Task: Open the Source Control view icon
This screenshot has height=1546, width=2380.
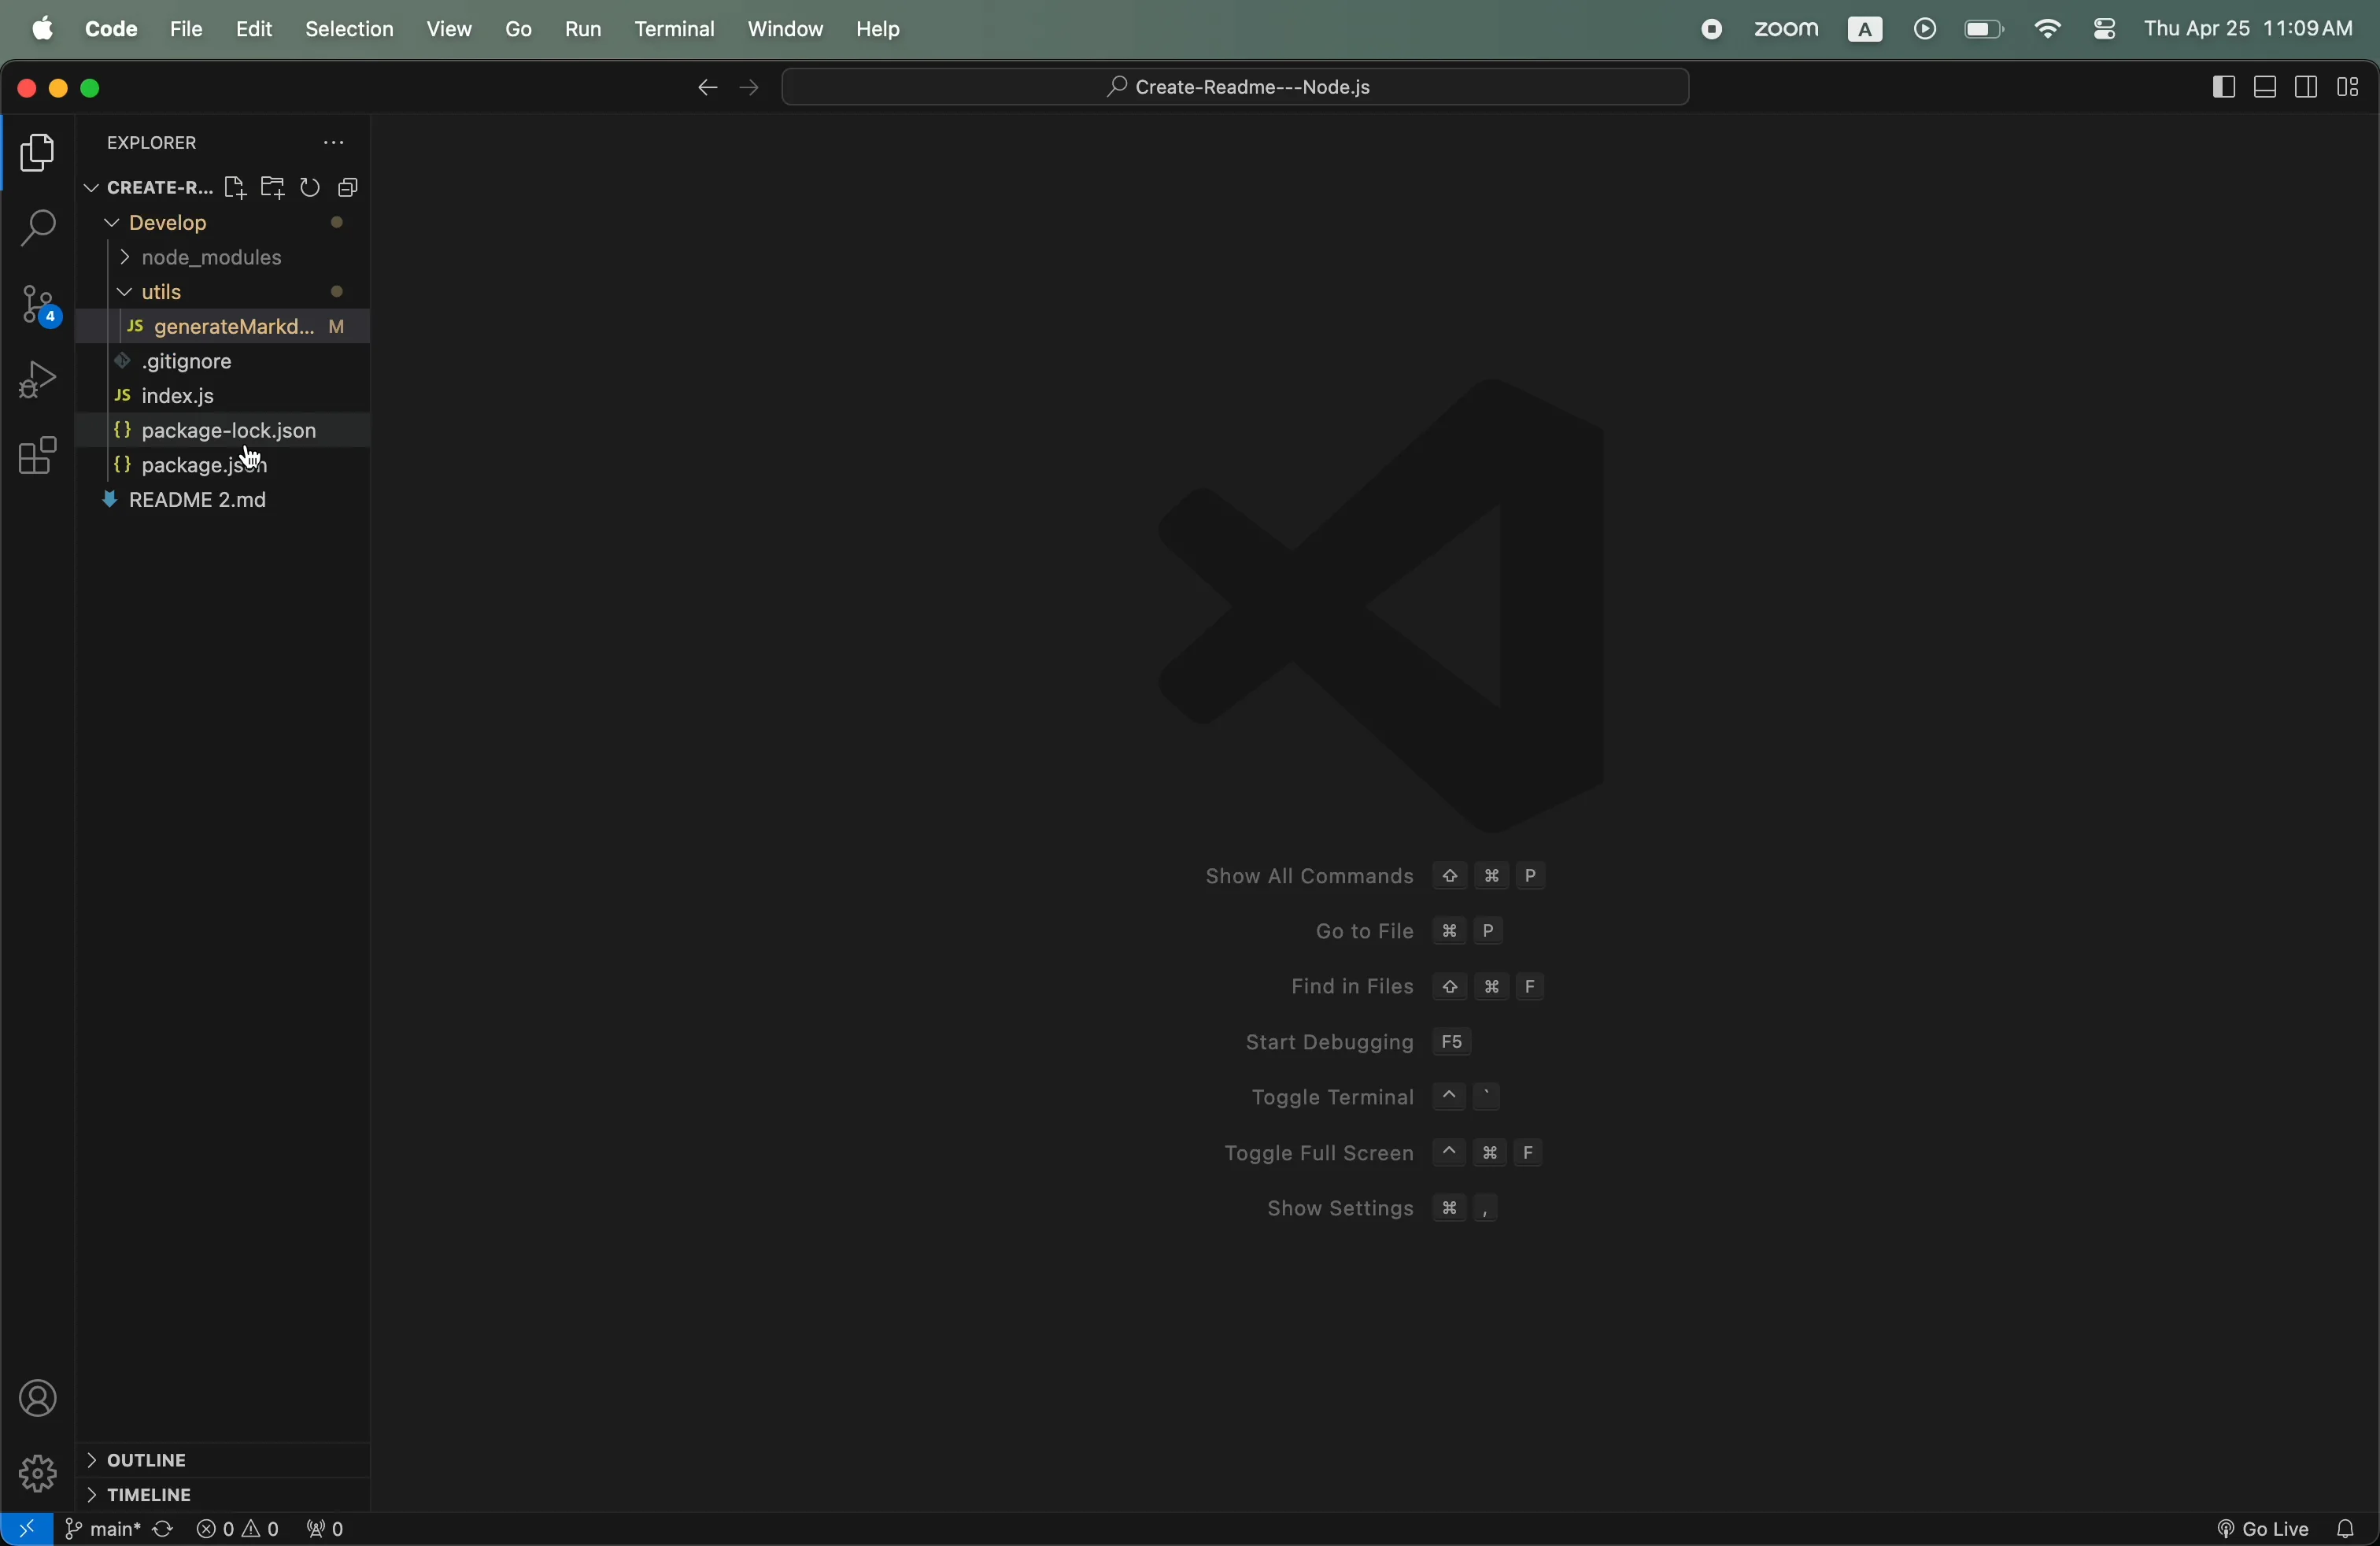Action: (x=38, y=305)
